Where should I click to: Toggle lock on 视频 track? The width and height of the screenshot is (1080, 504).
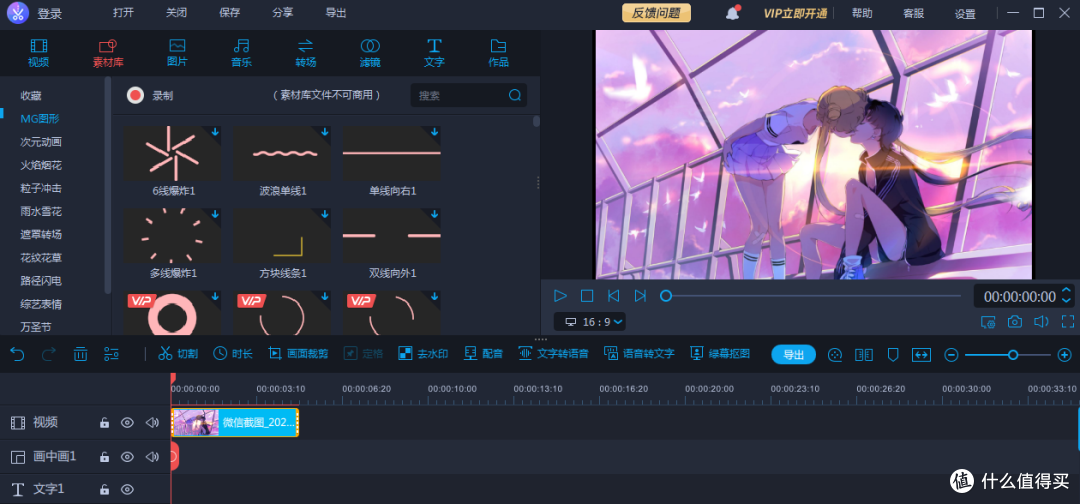(104, 423)
